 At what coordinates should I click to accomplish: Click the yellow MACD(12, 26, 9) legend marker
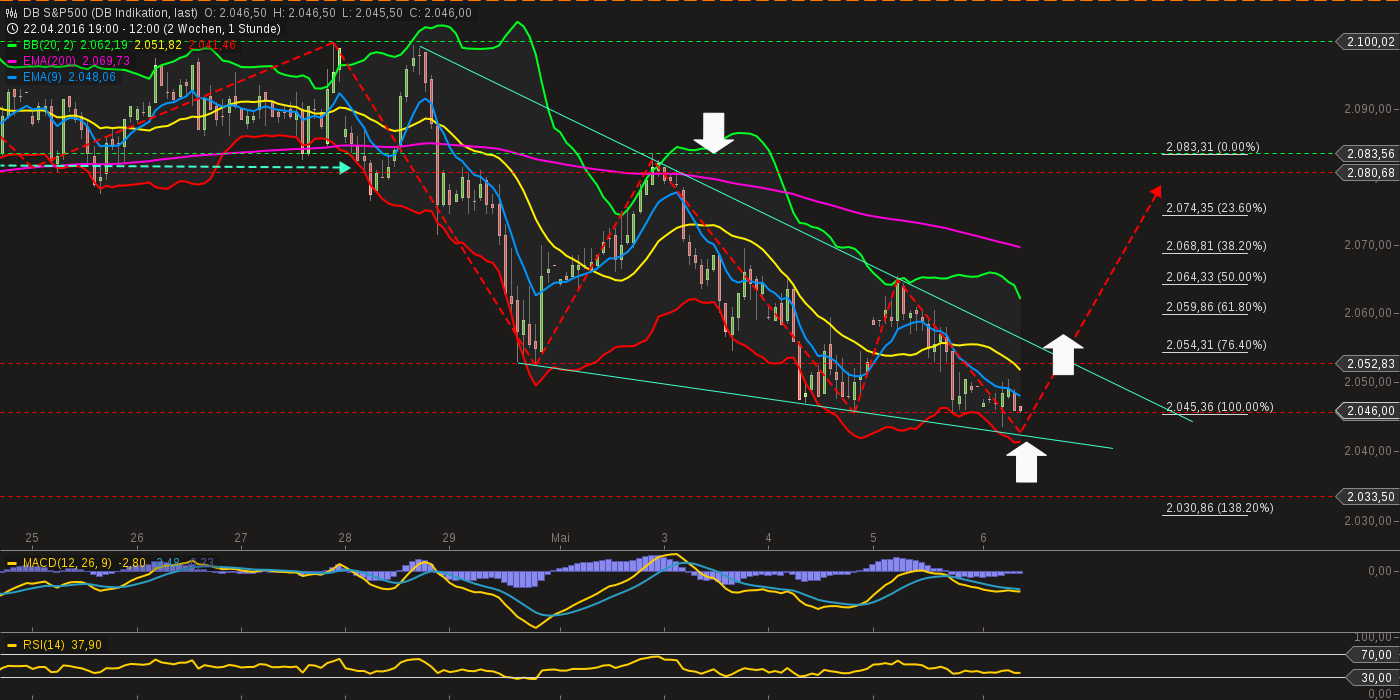point(12,563)
